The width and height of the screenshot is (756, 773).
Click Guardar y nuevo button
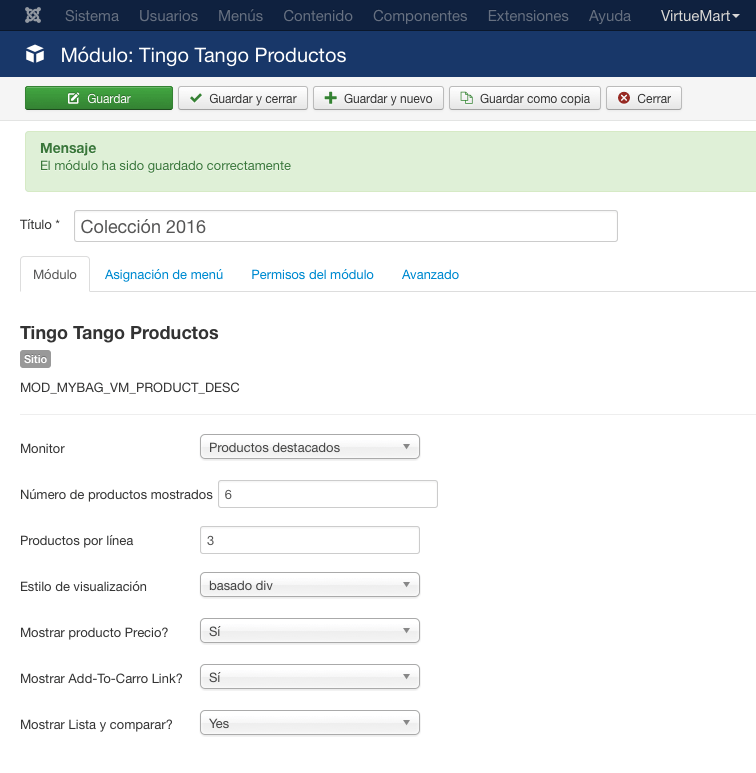[x=378, y=98]
